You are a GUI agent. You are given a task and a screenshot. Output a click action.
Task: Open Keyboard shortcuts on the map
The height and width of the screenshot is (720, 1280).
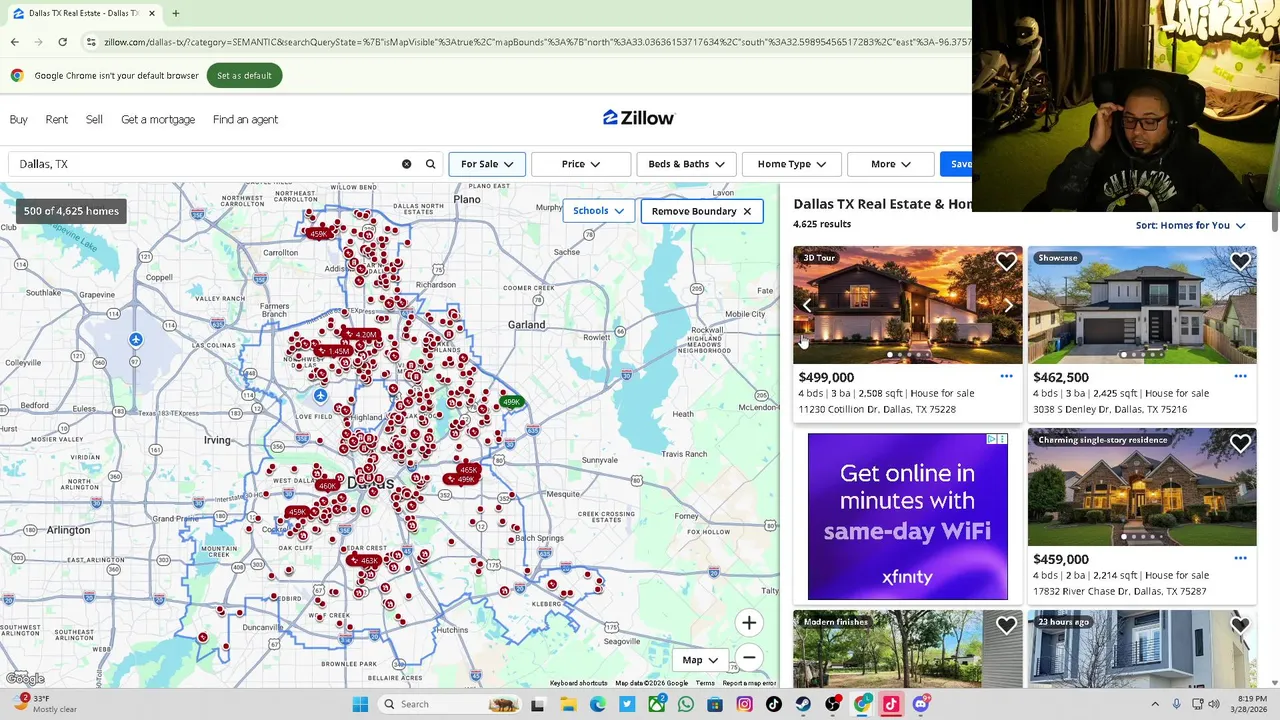tap(578, 683)
